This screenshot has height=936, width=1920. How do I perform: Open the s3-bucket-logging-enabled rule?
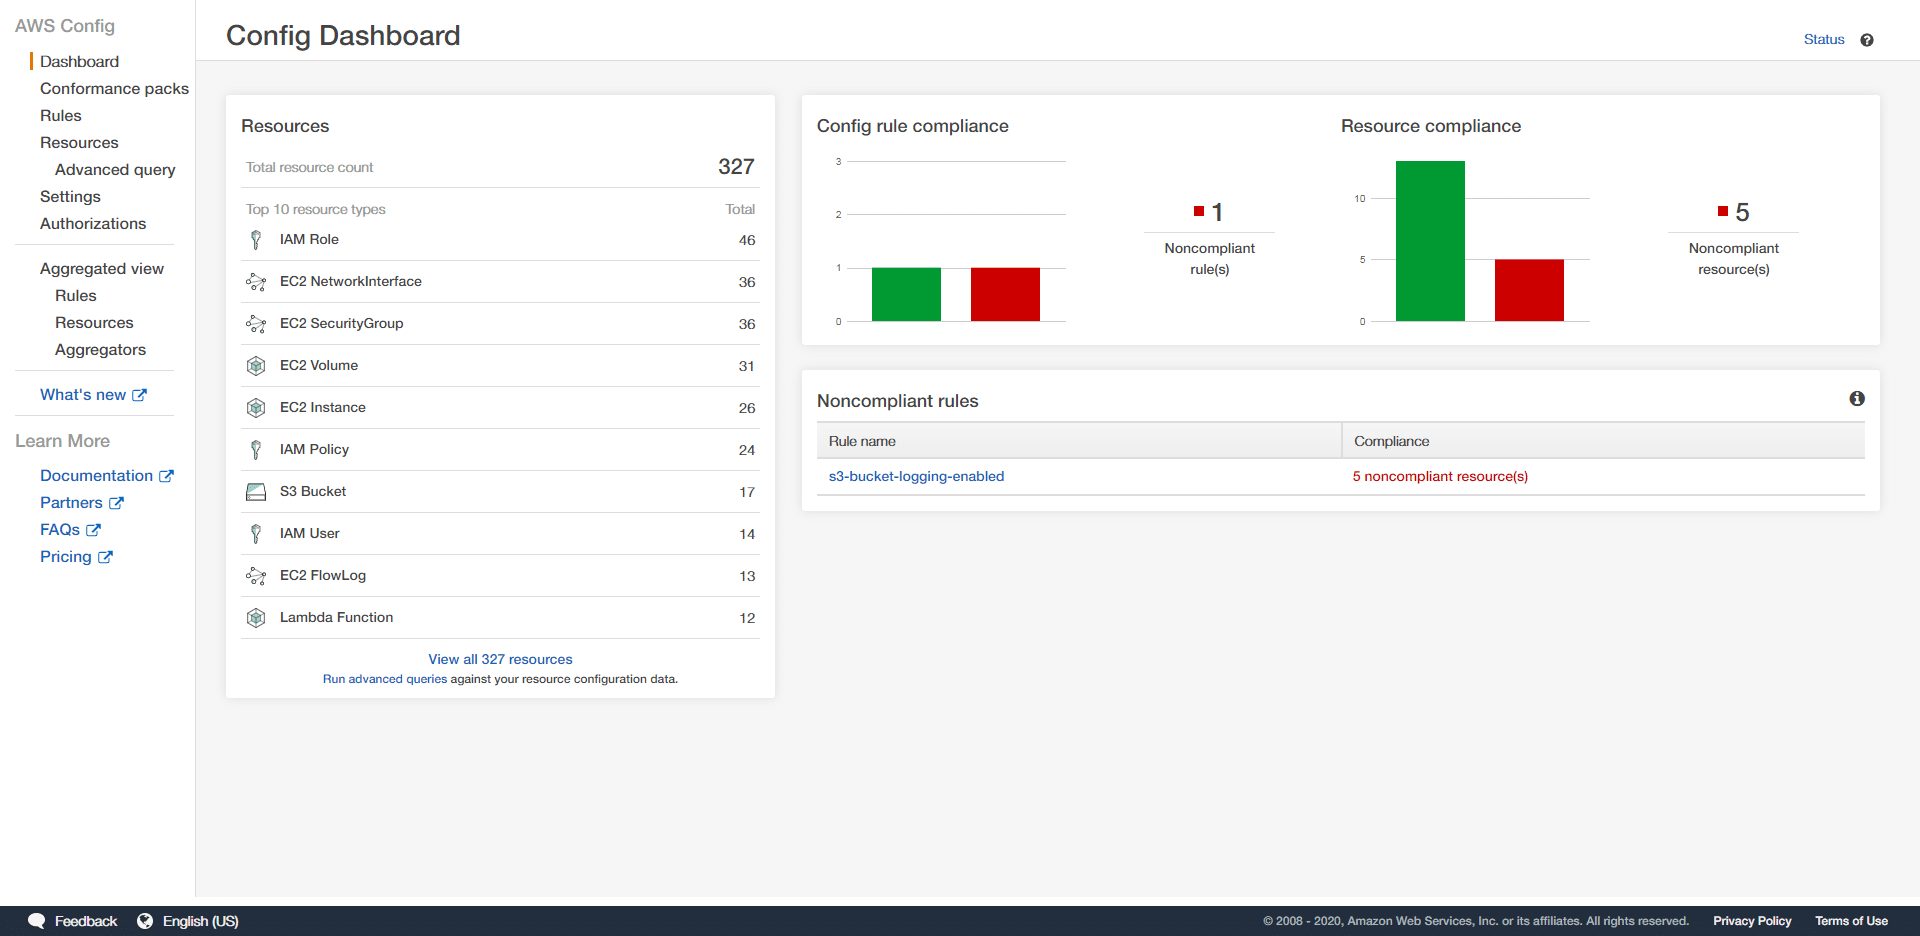[917, 476]
